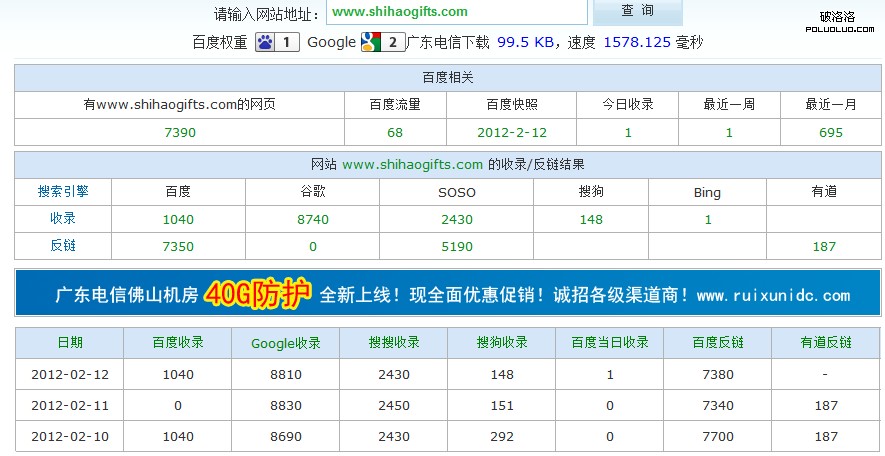Click the 收录 row label link

[63, 218]
